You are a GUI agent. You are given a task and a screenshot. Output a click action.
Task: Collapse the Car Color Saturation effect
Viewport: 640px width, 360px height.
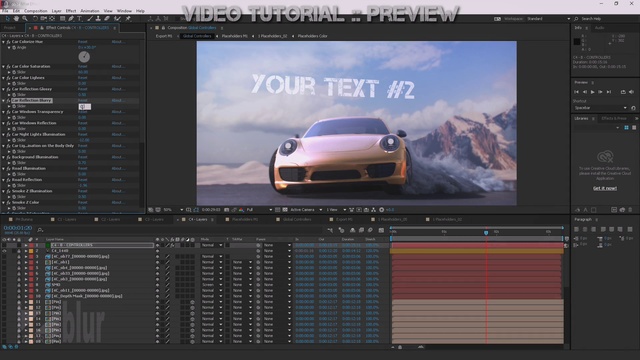click(x=4, y=67)
